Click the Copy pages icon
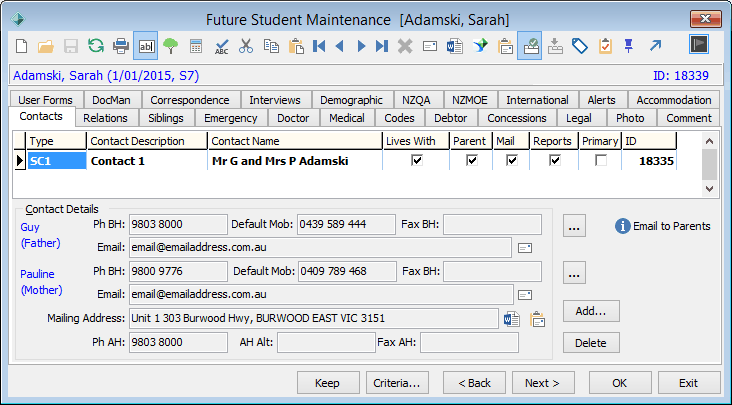732x405 pixels. click(271, 46)
